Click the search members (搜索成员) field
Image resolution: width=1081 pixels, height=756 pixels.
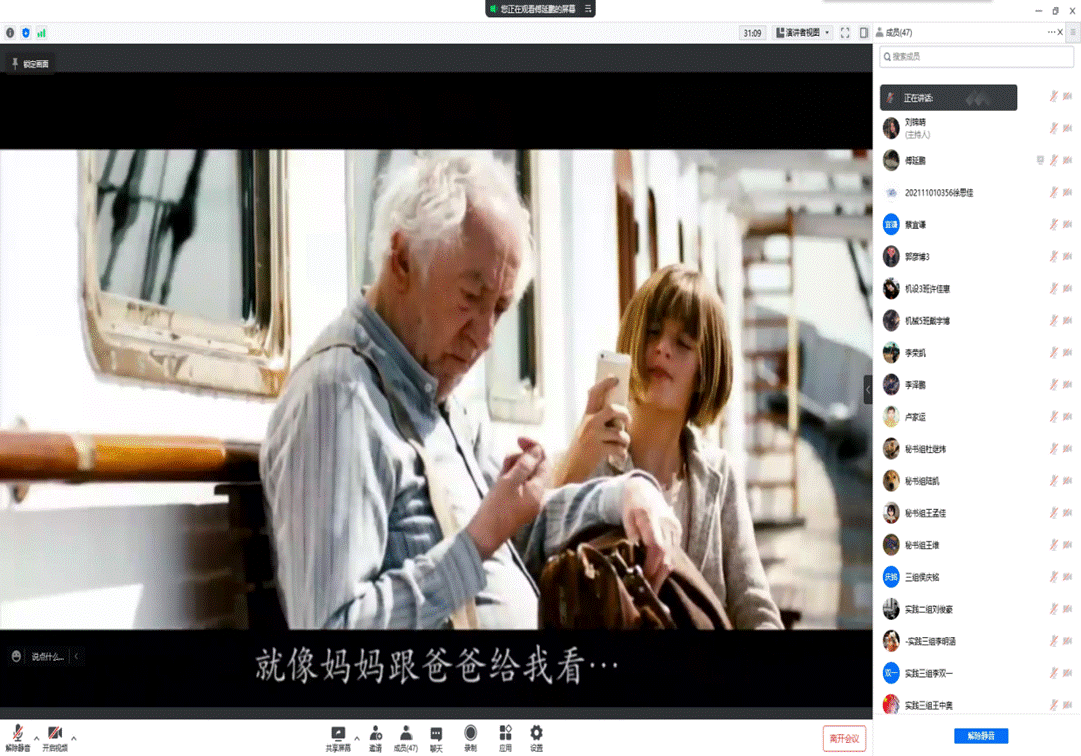976,57
